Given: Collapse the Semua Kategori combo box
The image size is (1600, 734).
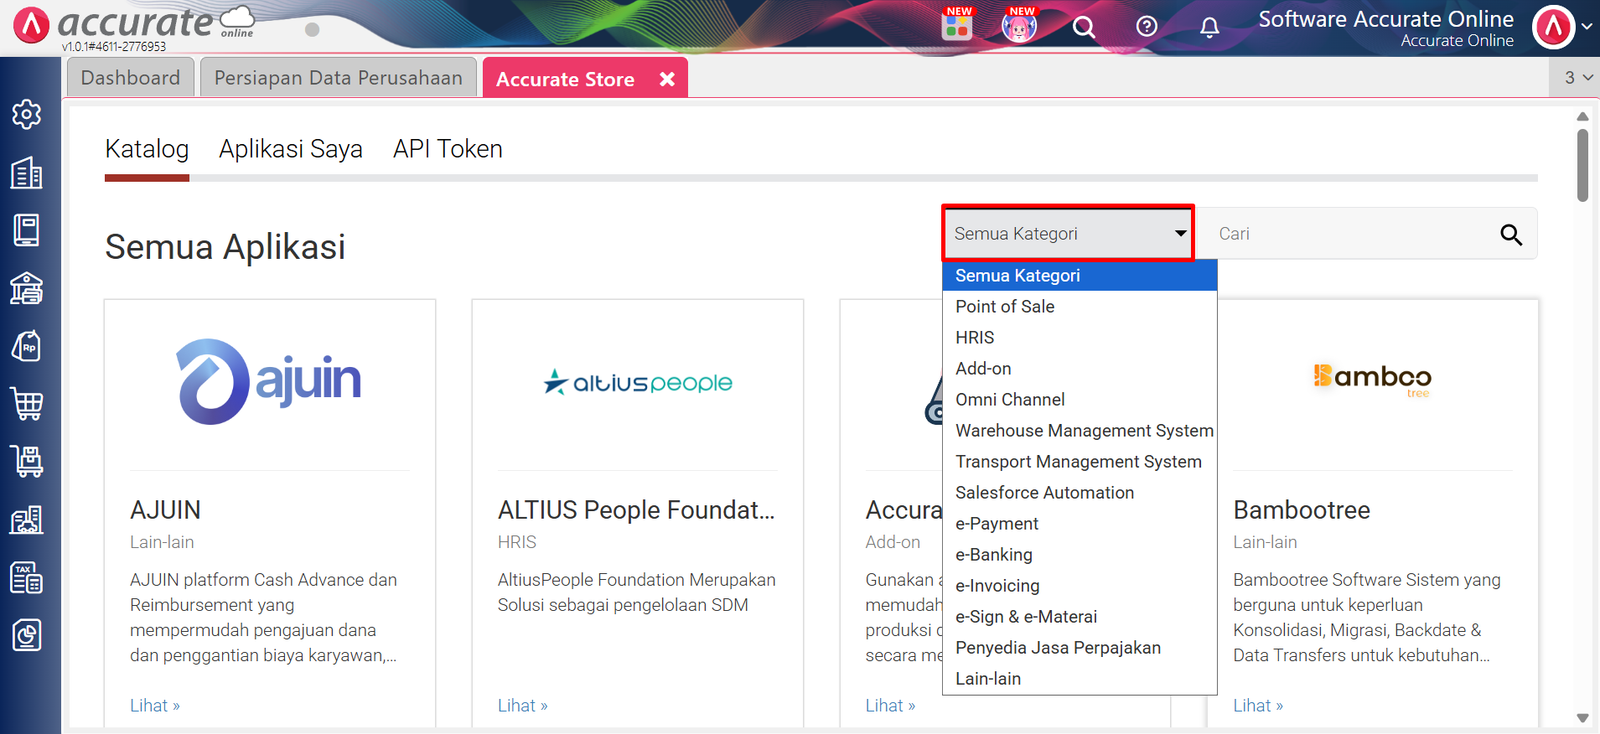Looking at the screenshot, I should [1068, 233].
